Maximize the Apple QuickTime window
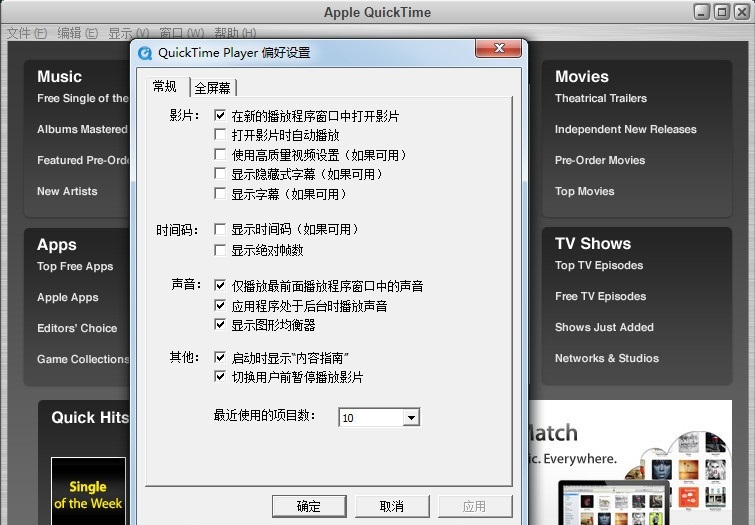The width and height of the screenshot is (755, 525). click(721, 12)
